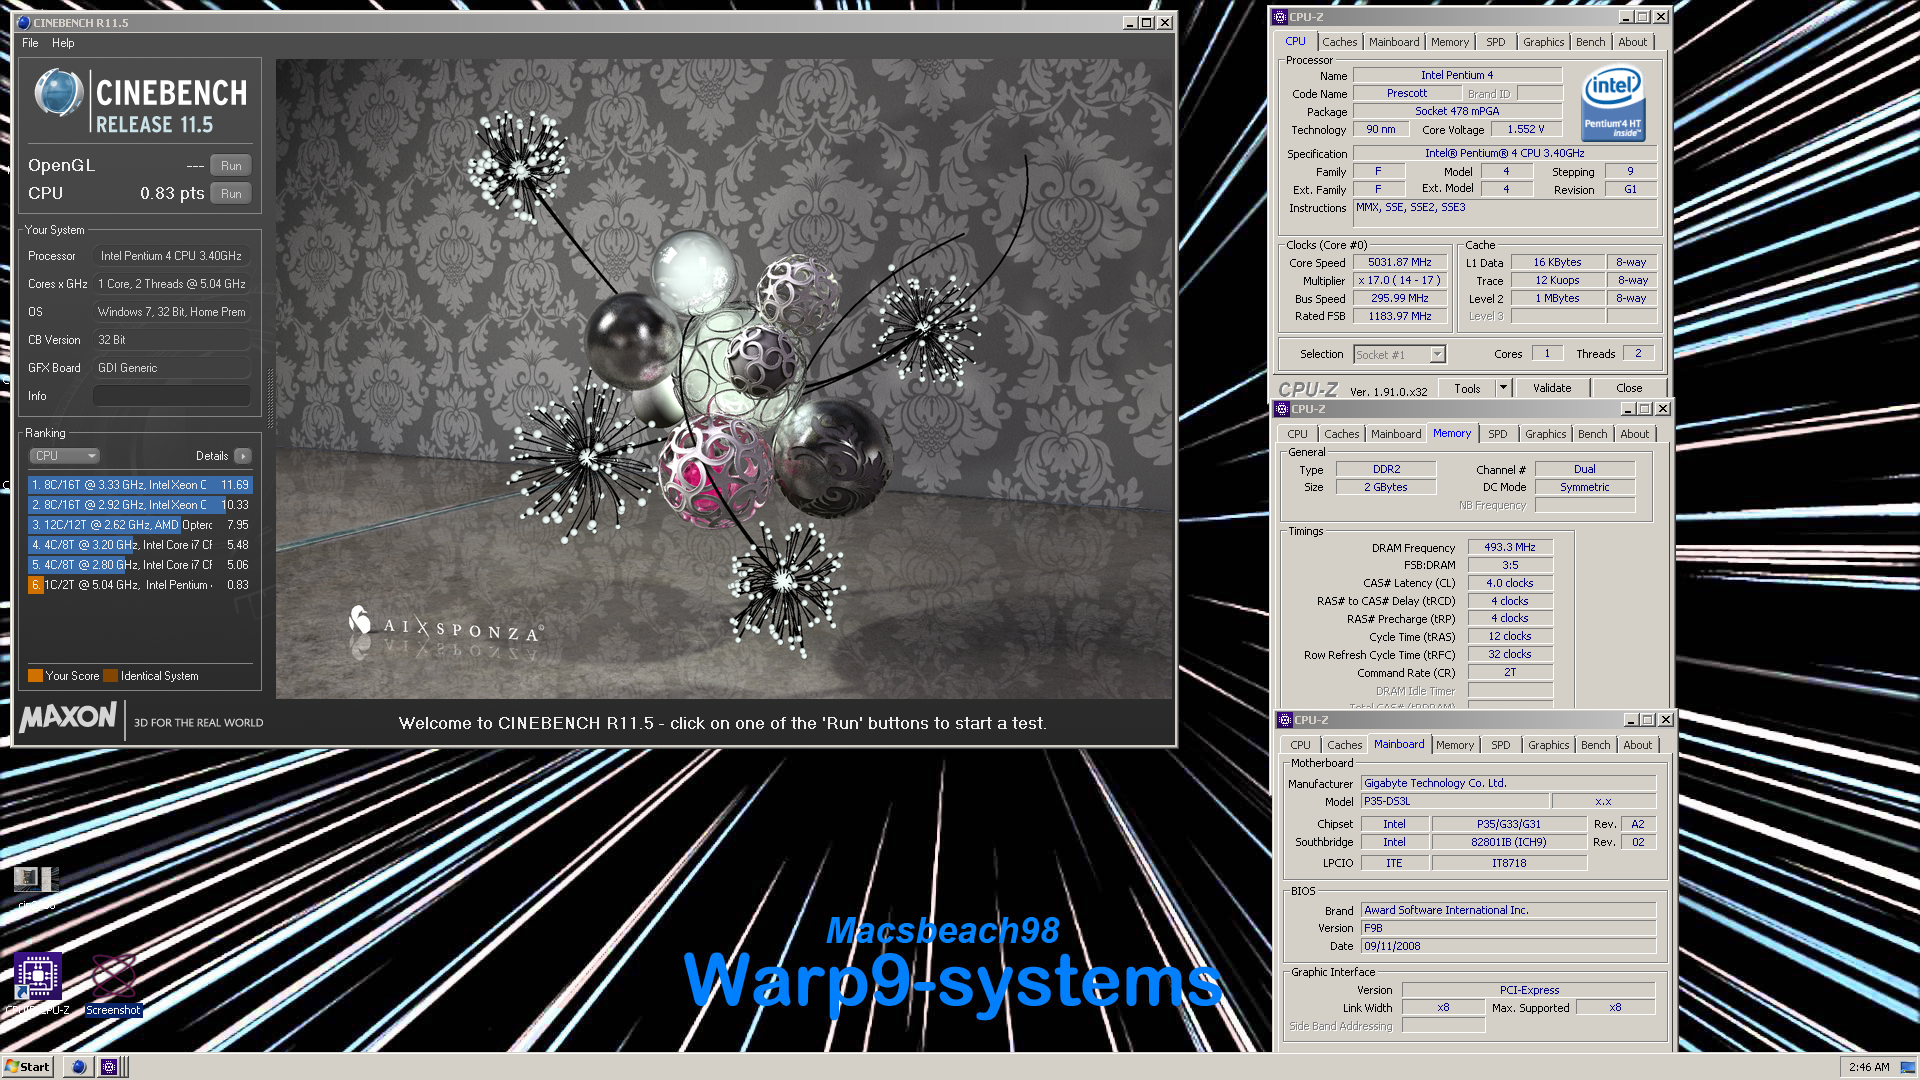Click the Cinebench title bar app icon
Screen dimensions: 1920x1080
click(24, 22)
